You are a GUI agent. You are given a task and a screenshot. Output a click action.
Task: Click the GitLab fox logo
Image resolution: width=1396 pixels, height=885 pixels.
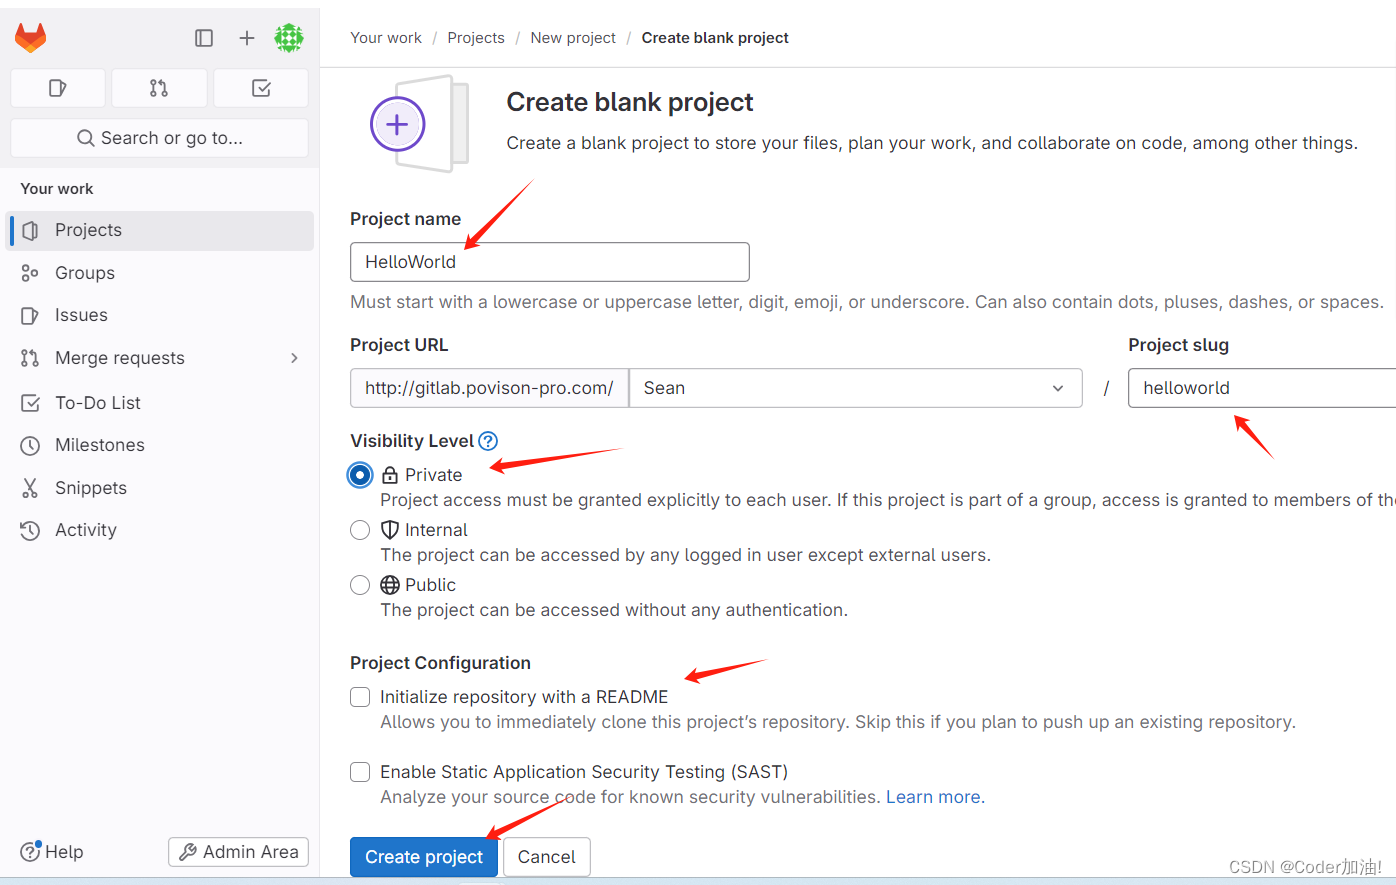(x=30, y=36)
